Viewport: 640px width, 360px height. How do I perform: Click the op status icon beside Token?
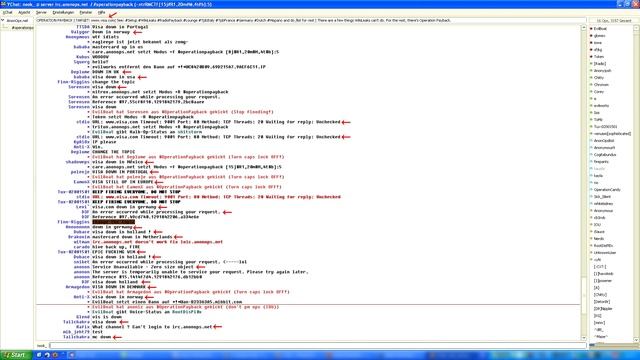(x=591, y=57)
